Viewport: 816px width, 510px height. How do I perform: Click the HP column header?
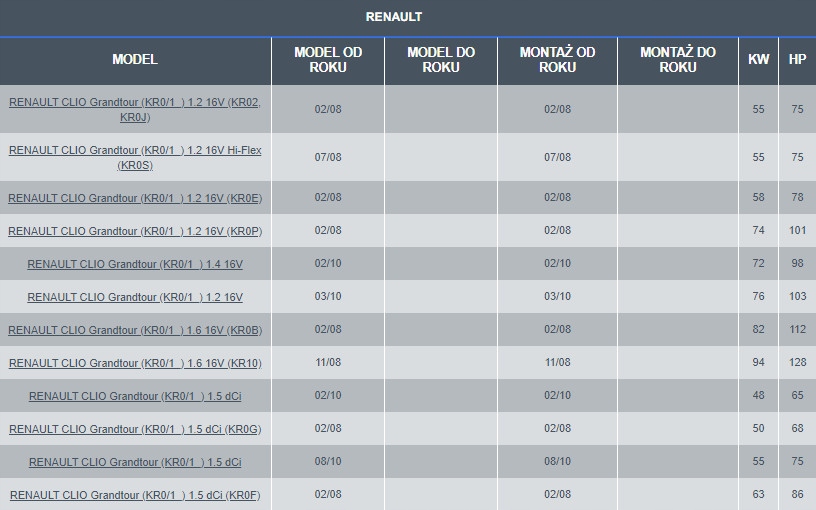797,59
